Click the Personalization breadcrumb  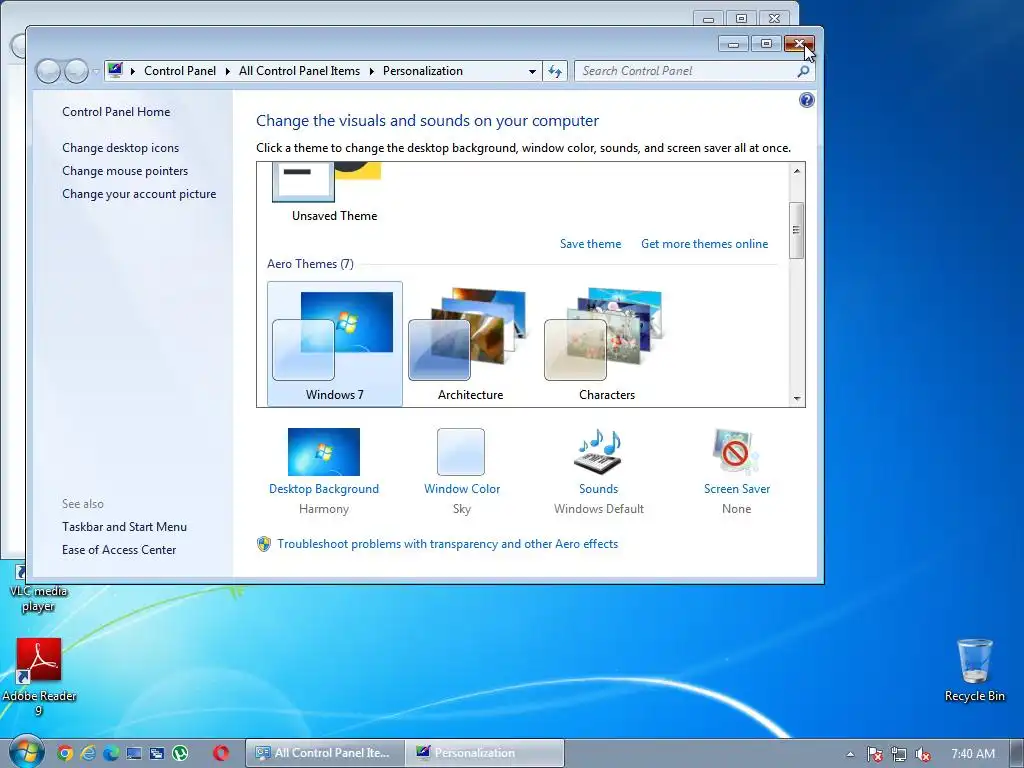tap(423, 71)
